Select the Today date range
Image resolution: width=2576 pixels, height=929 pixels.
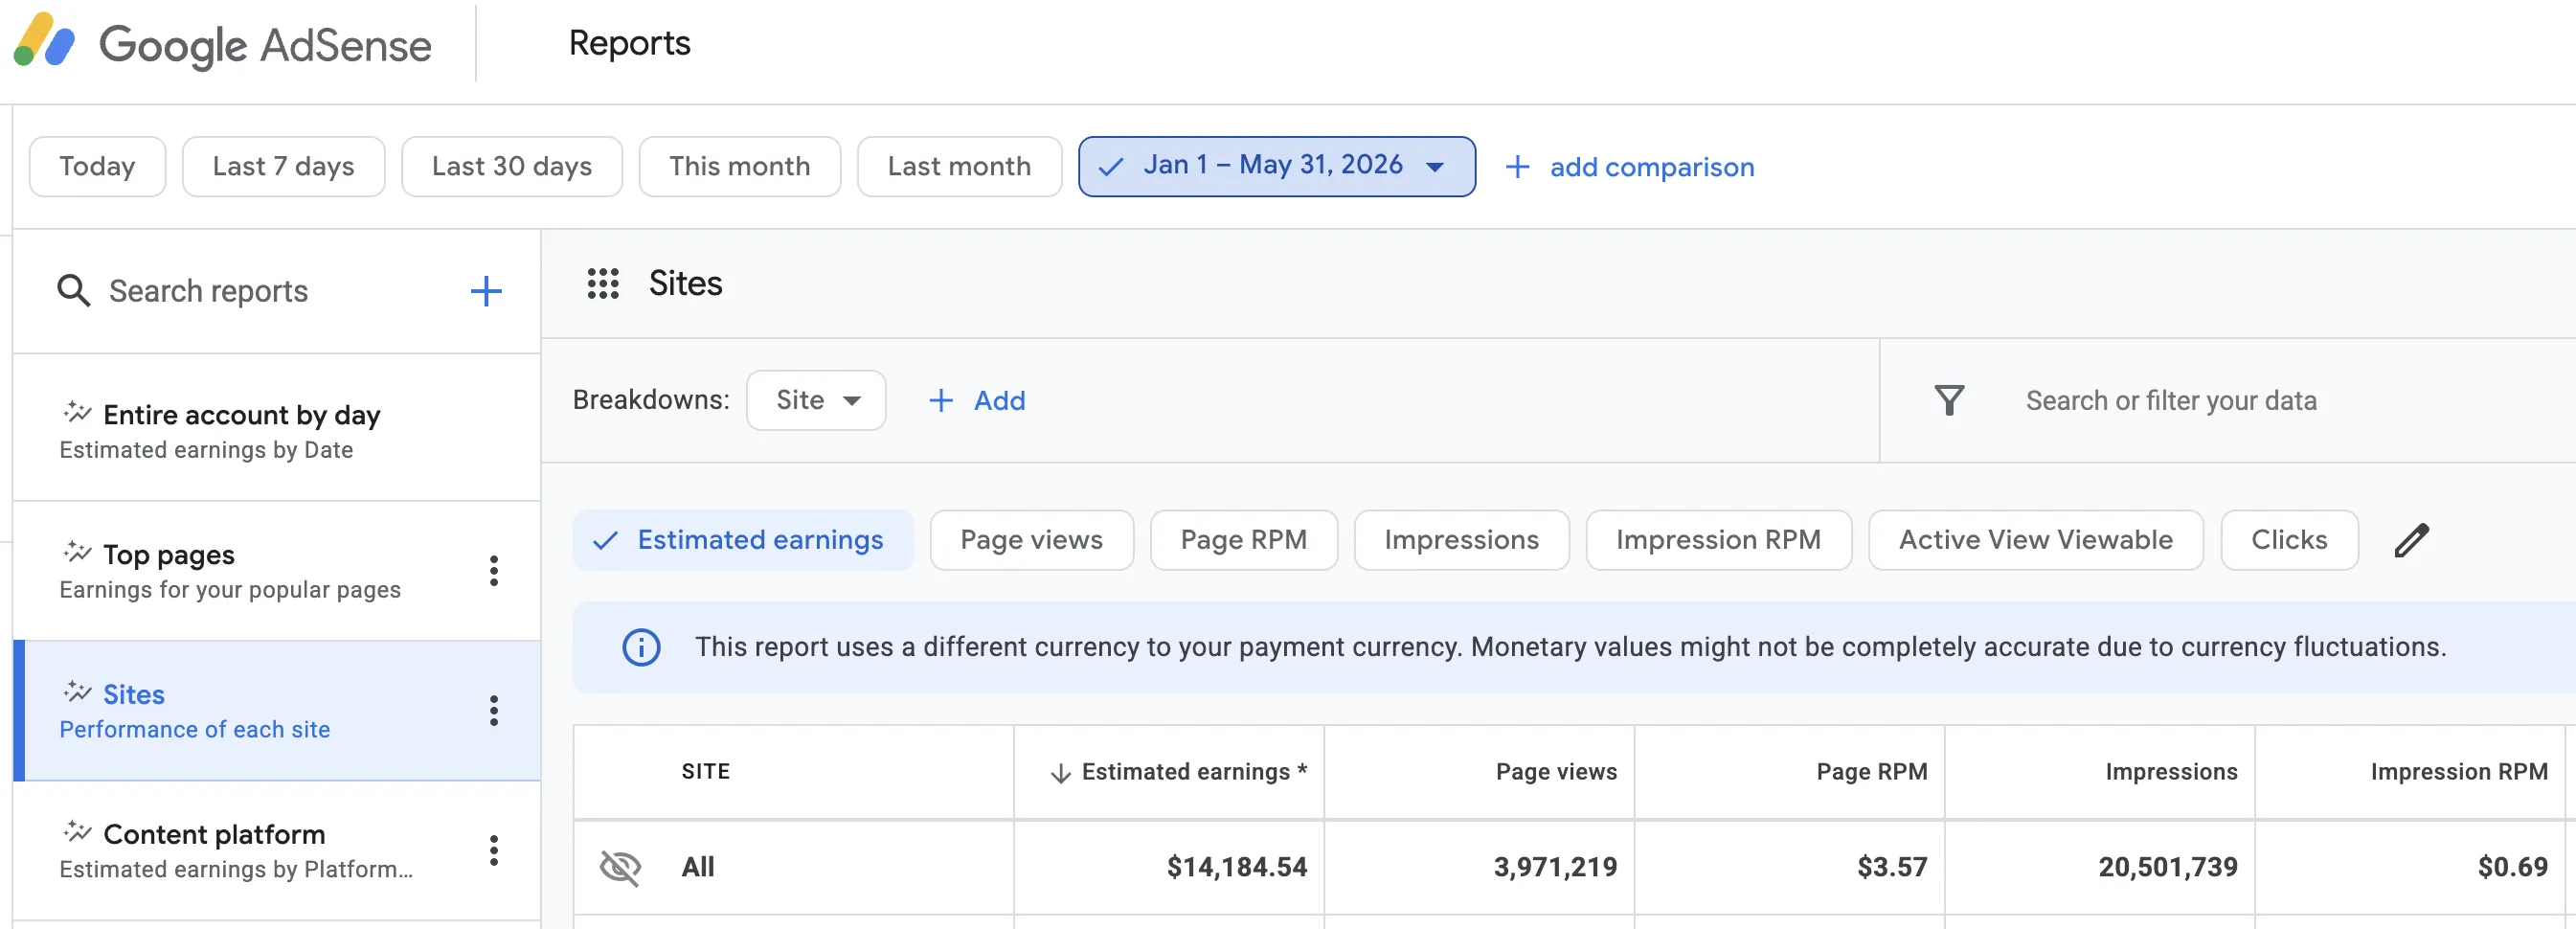point(97,167)
